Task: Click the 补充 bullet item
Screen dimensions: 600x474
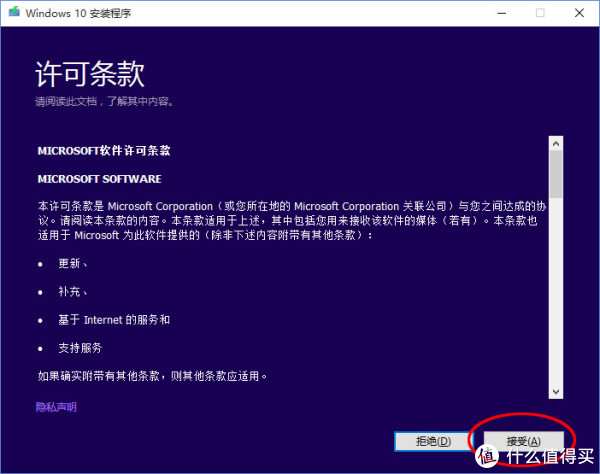Action: coord(72,292)
